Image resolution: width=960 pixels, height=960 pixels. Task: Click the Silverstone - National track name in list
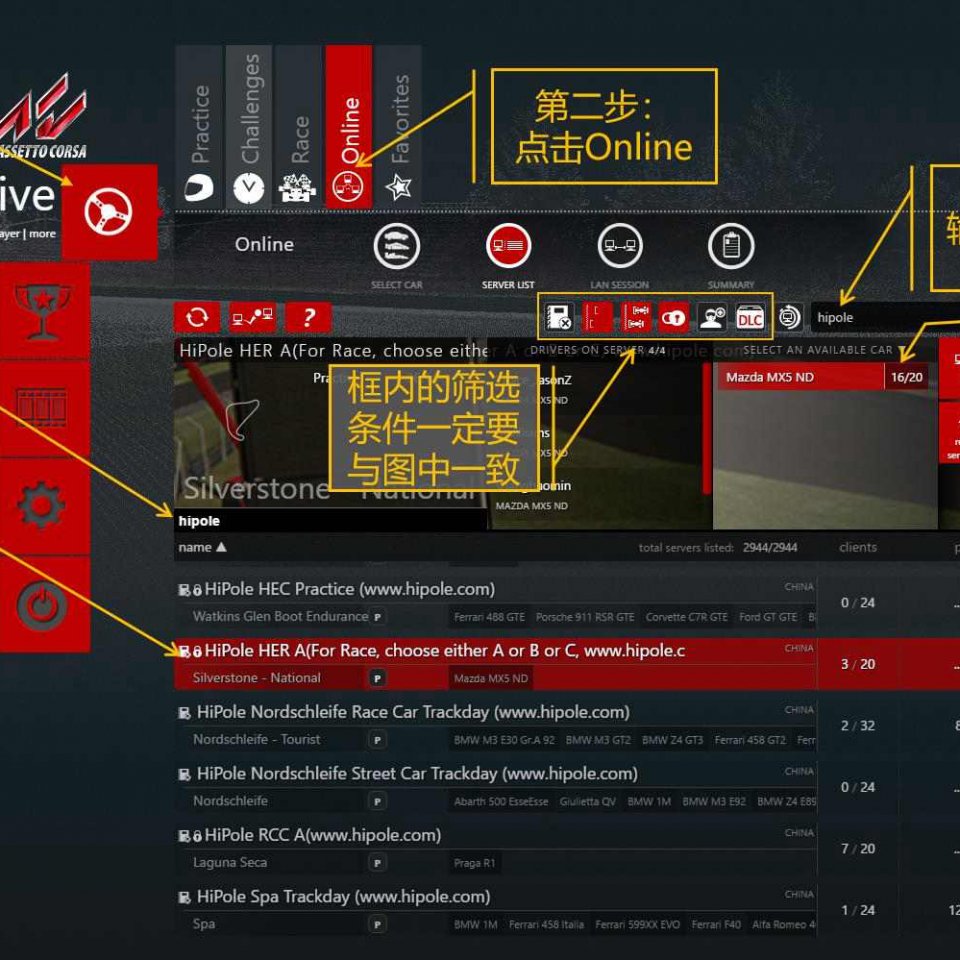(x=257, y=678)
